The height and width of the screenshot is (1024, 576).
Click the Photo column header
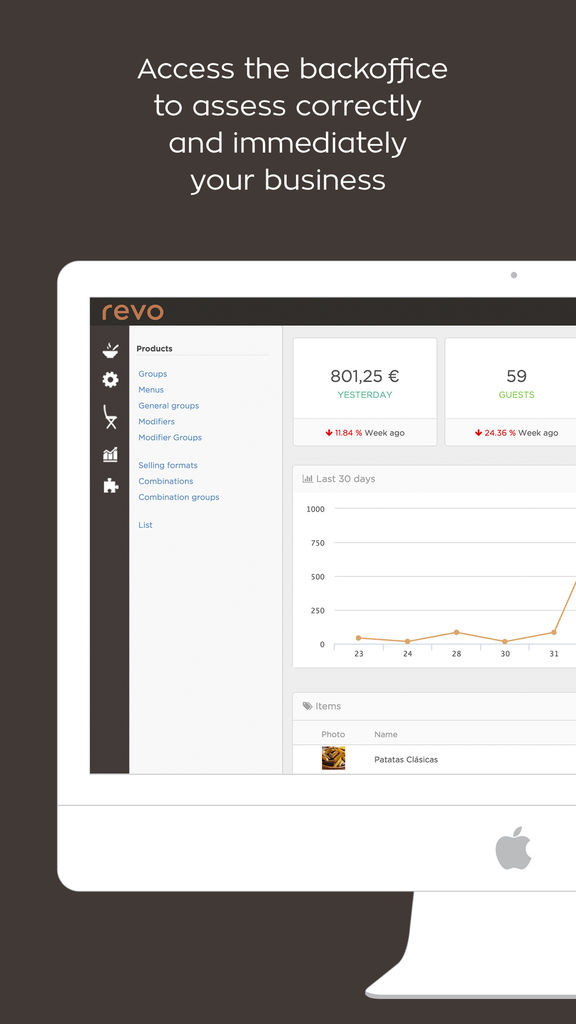coord(333,735)
